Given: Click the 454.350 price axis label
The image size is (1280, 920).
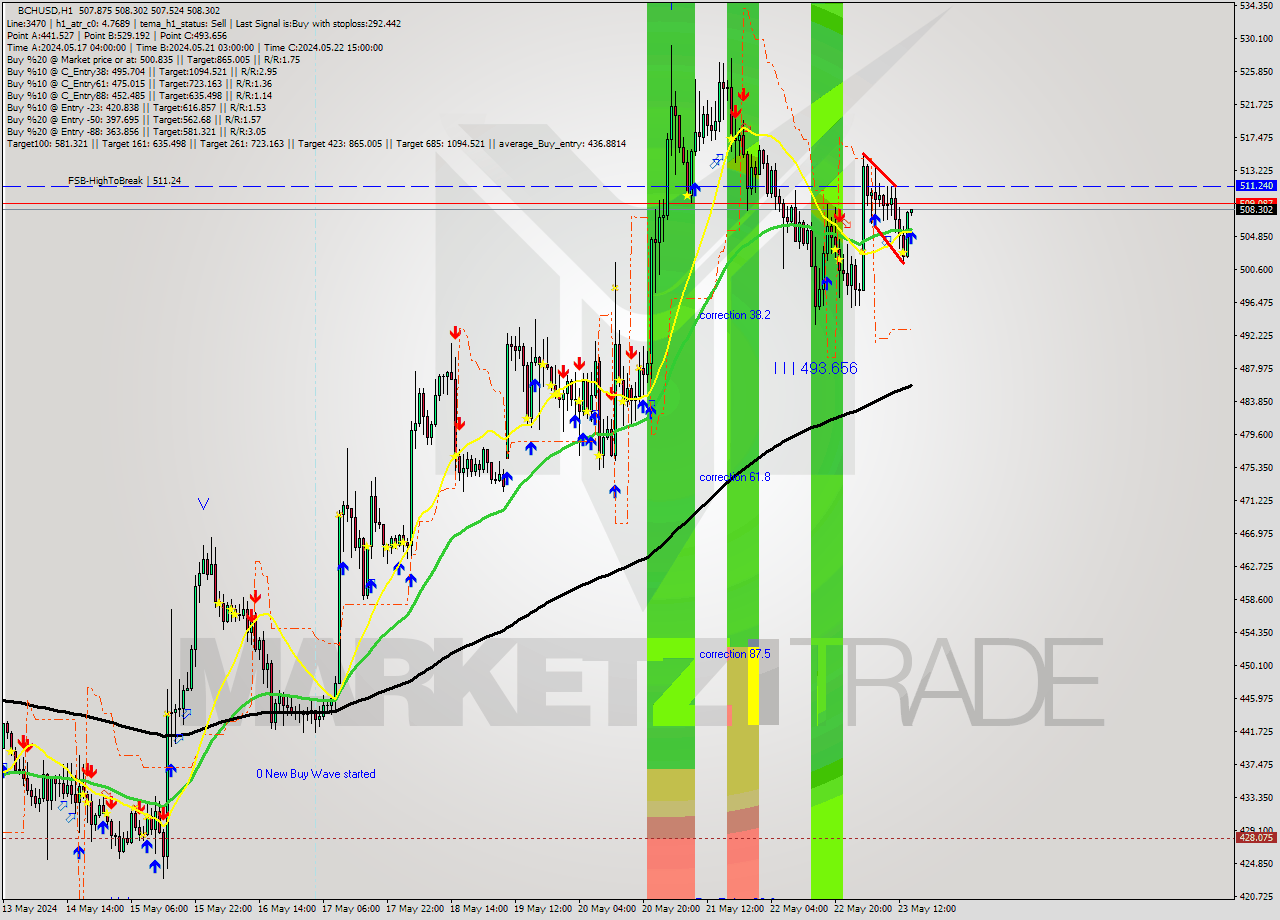Looking at the screenshot, I should click(x=1255, y=632).
